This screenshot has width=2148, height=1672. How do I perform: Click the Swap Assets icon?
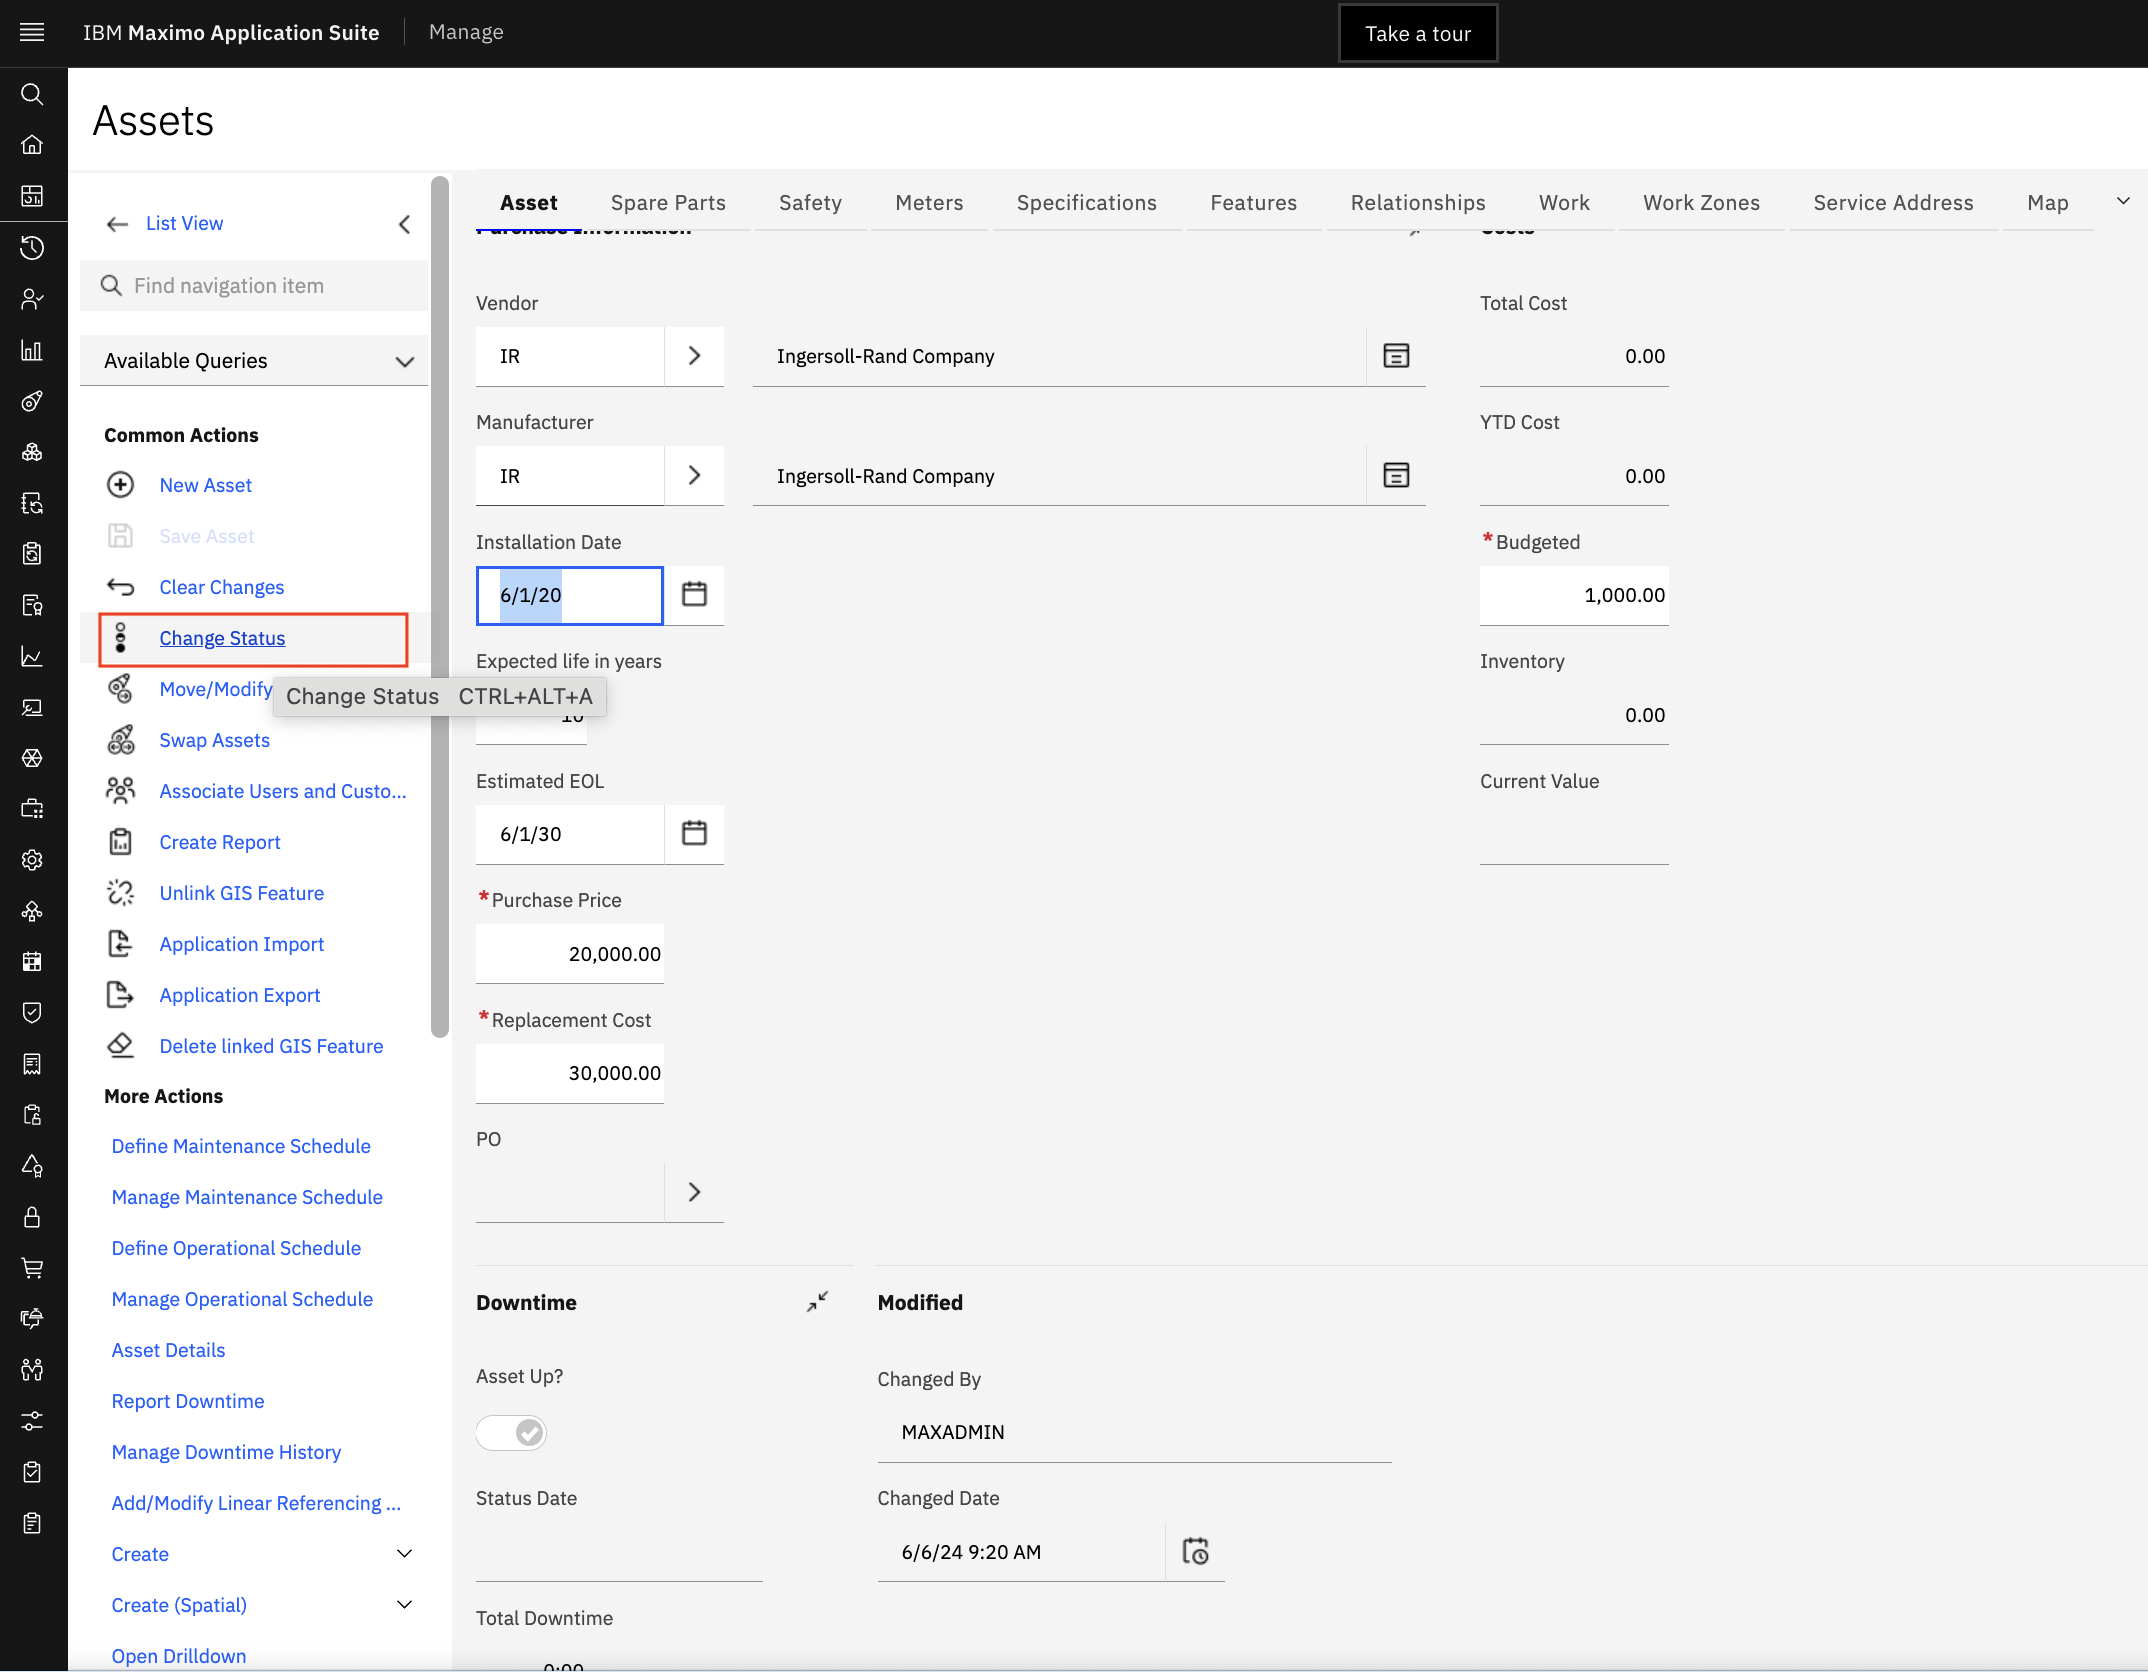coord(119,739)
